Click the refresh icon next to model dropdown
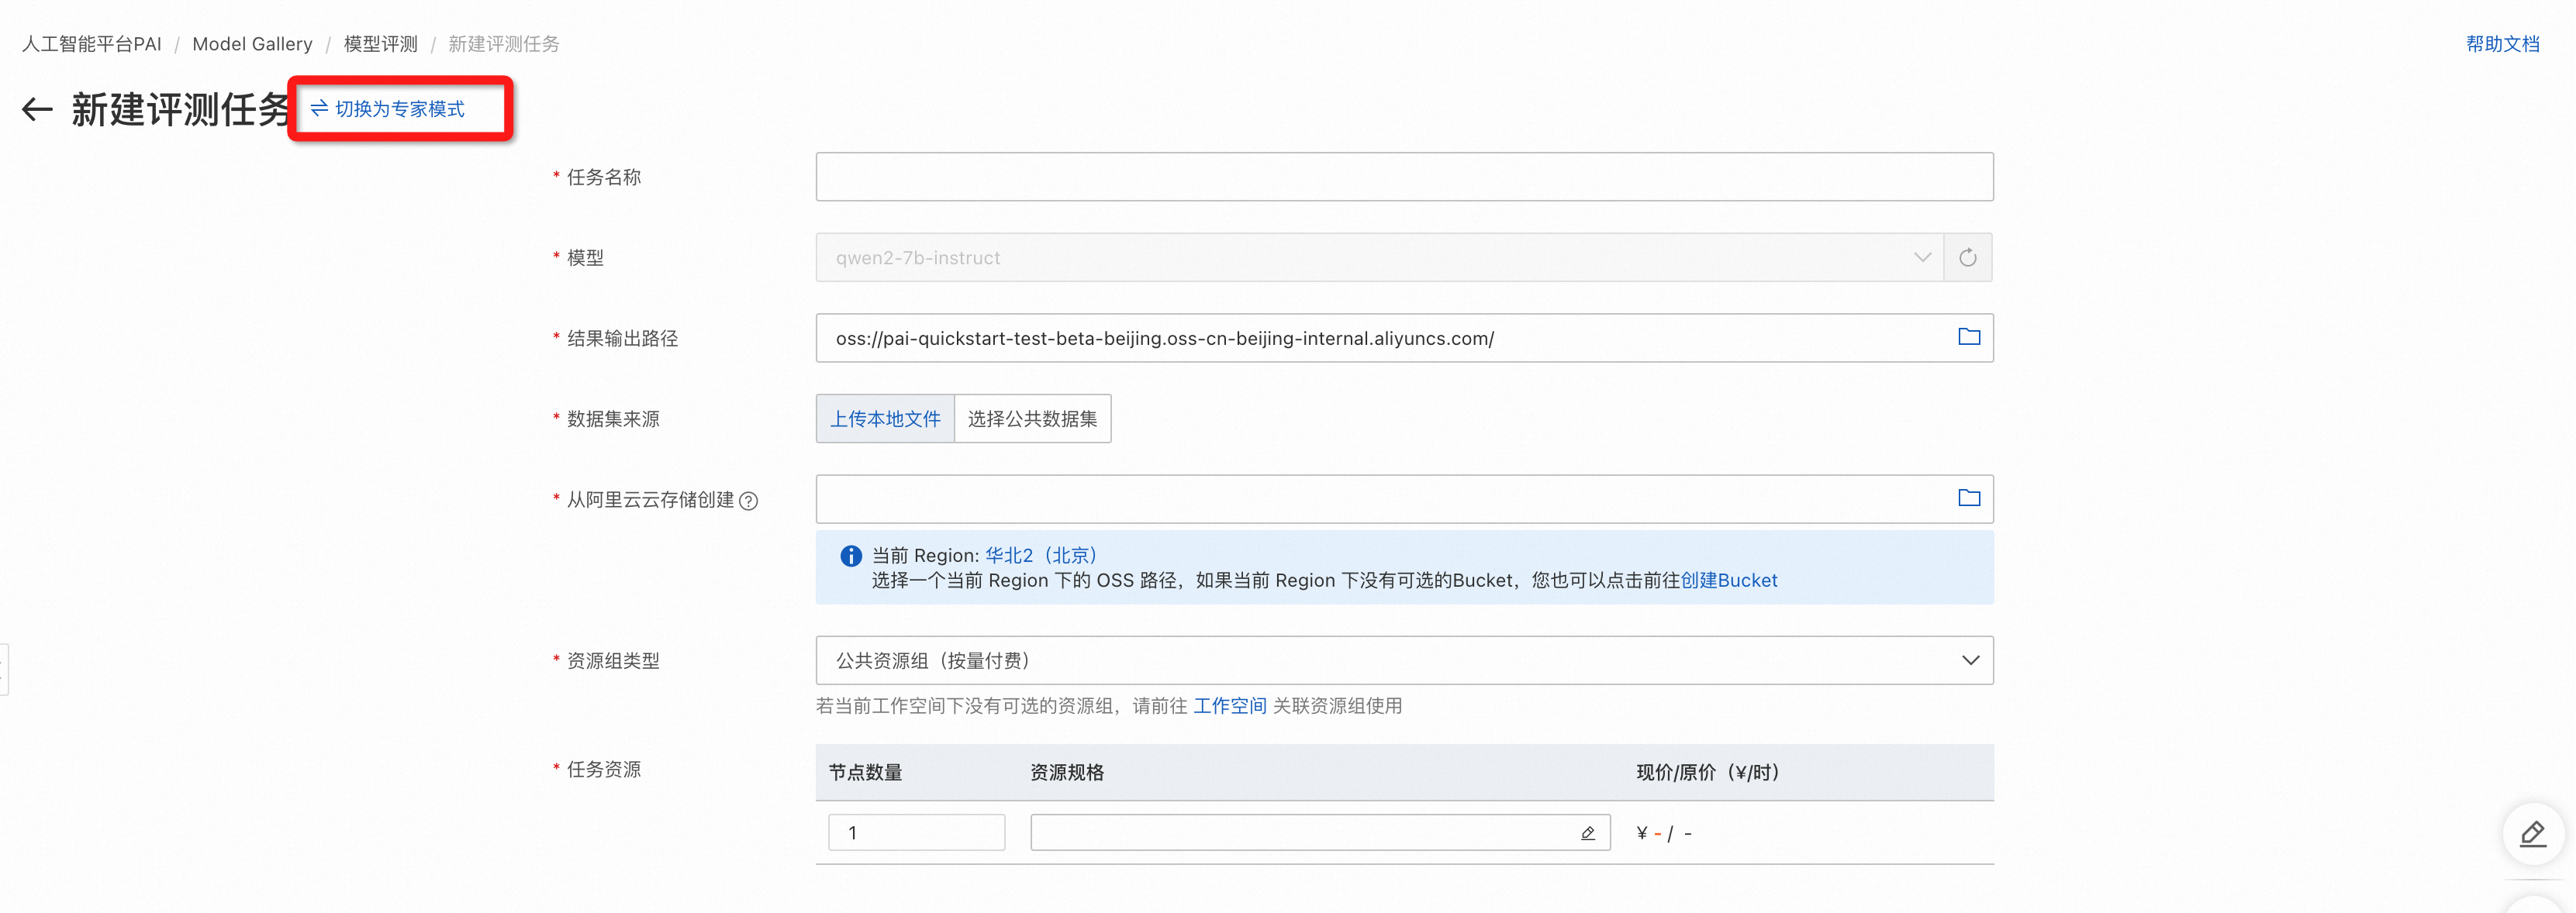 (x=1967, y=257)
